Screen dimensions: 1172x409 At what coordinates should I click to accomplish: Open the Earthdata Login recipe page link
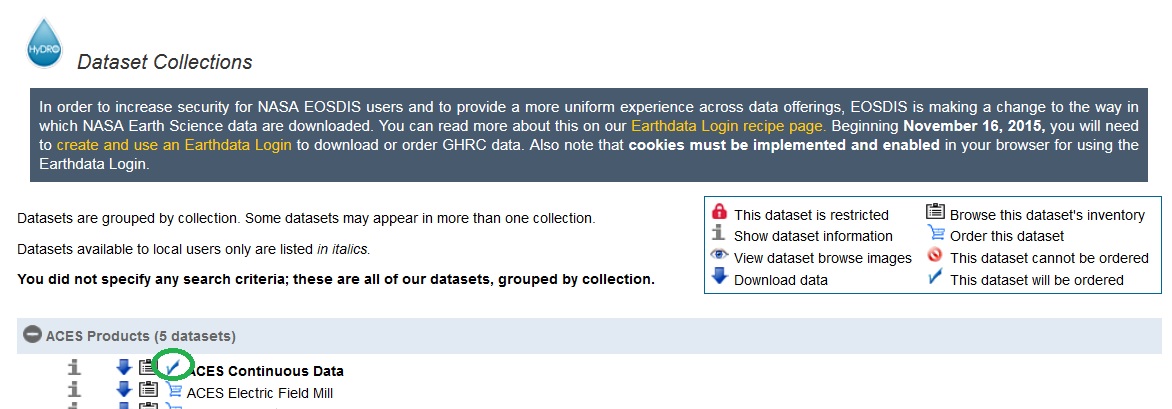[728, 126]
